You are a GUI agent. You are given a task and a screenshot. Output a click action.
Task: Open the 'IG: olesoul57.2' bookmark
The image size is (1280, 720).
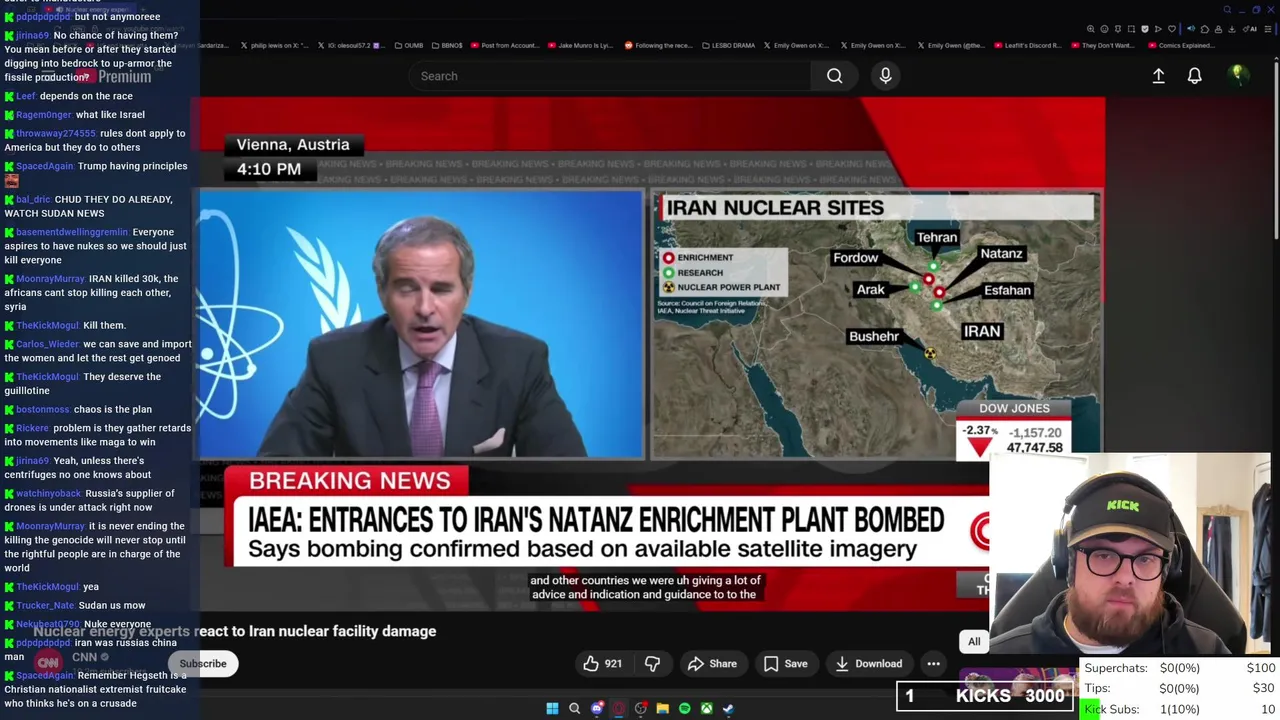pos(351,45)
